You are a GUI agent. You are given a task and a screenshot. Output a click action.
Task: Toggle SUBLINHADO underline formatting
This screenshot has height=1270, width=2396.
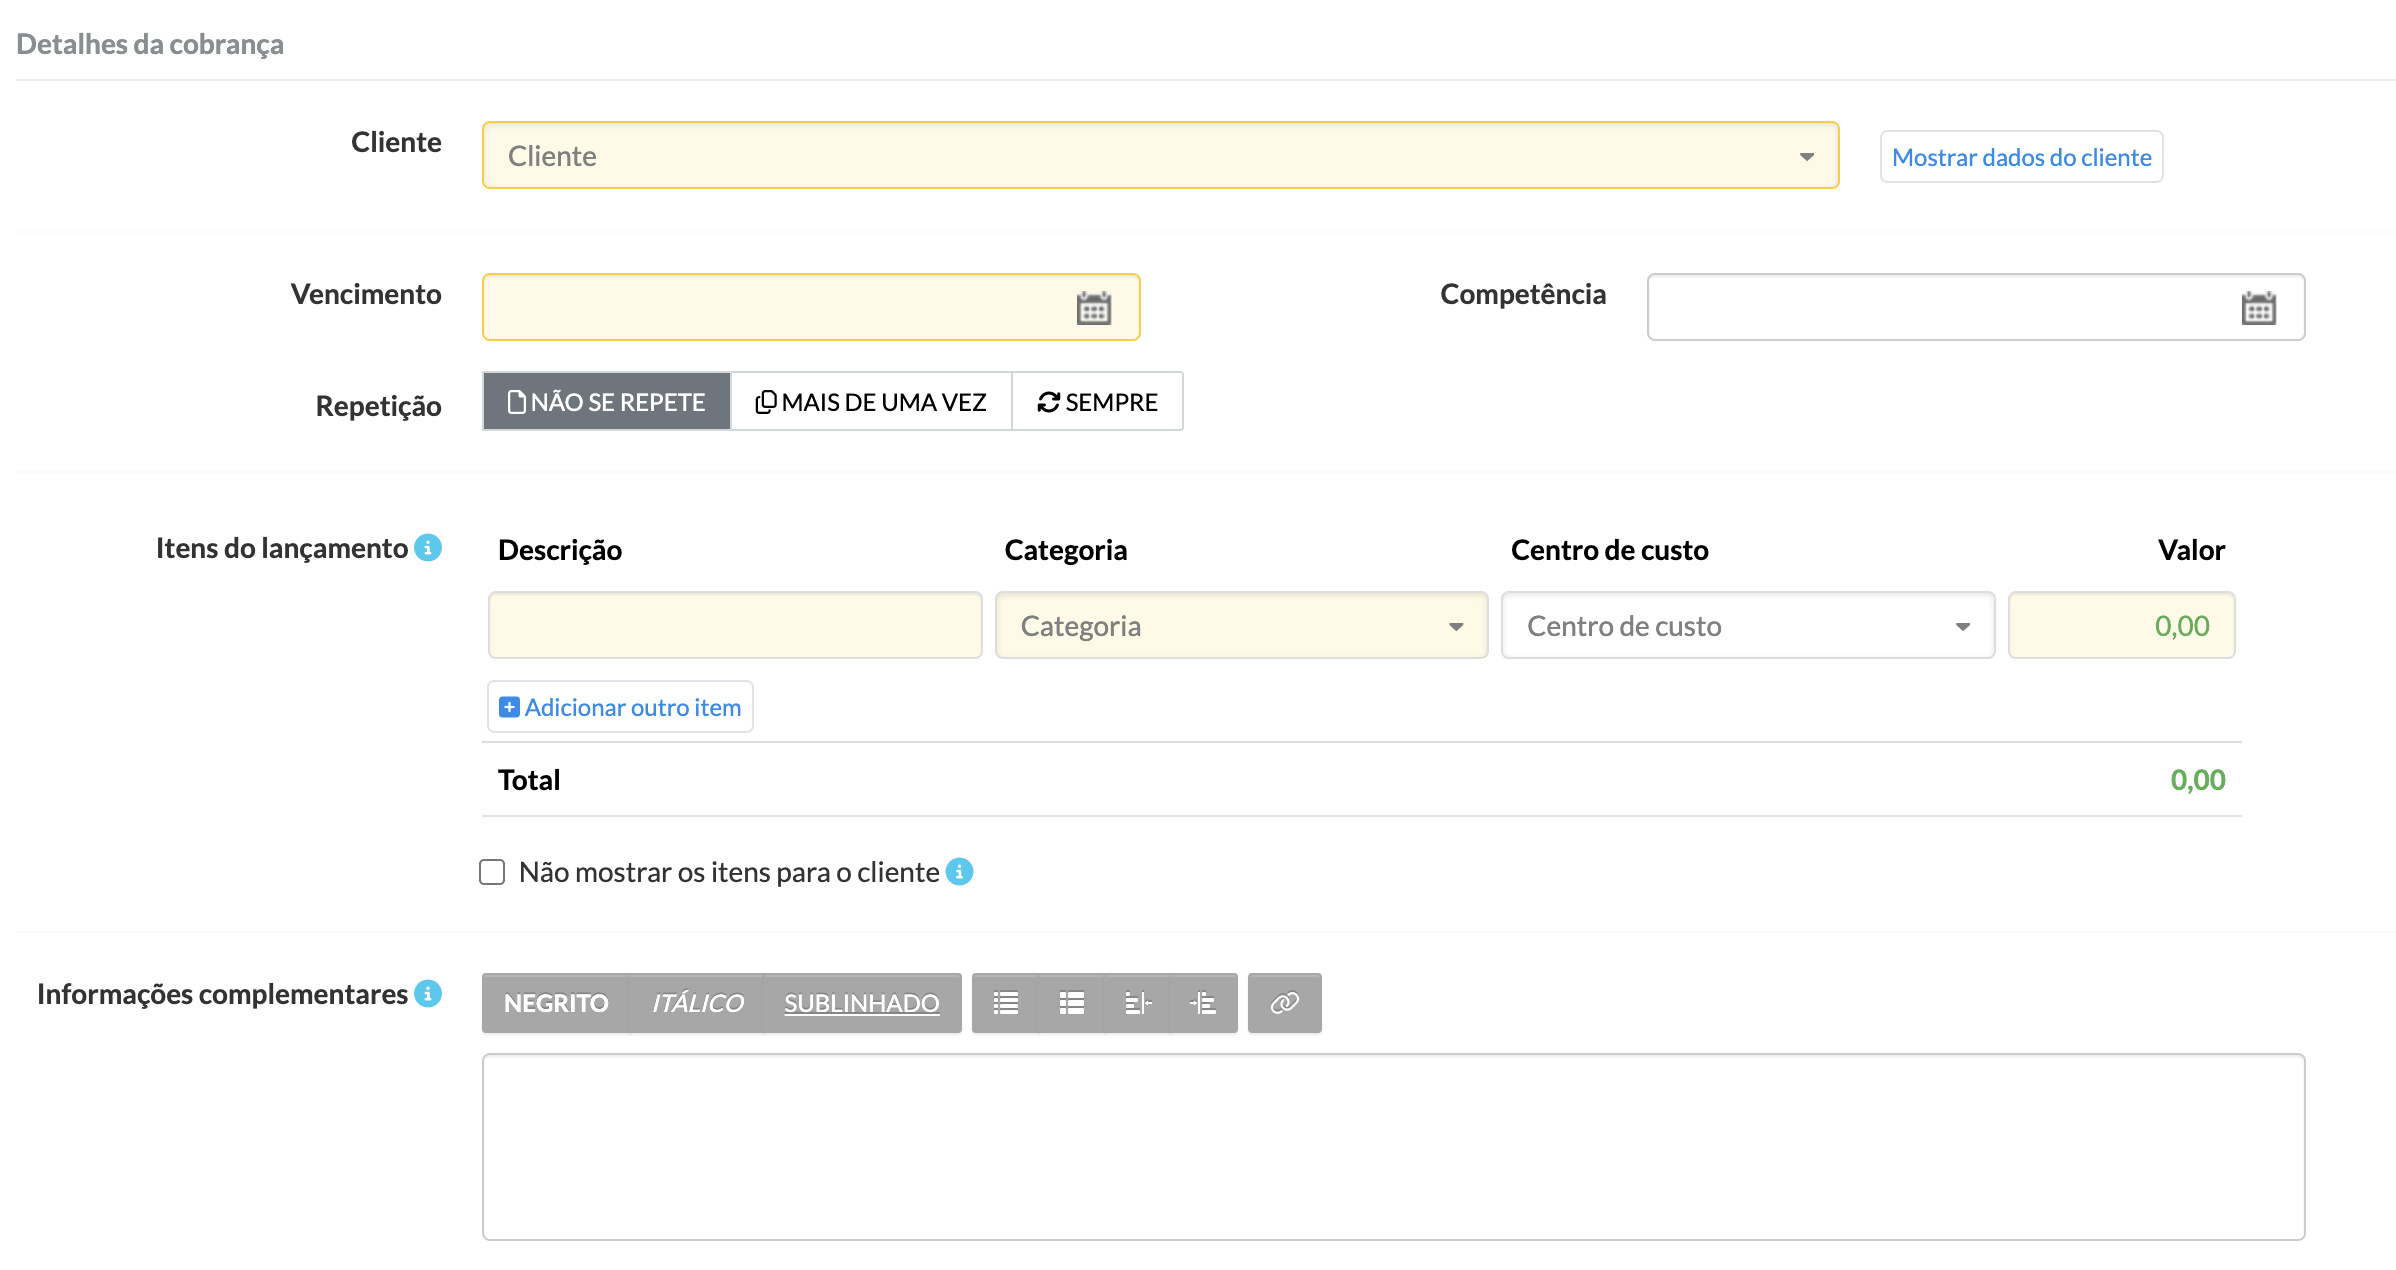(861, 1003)
